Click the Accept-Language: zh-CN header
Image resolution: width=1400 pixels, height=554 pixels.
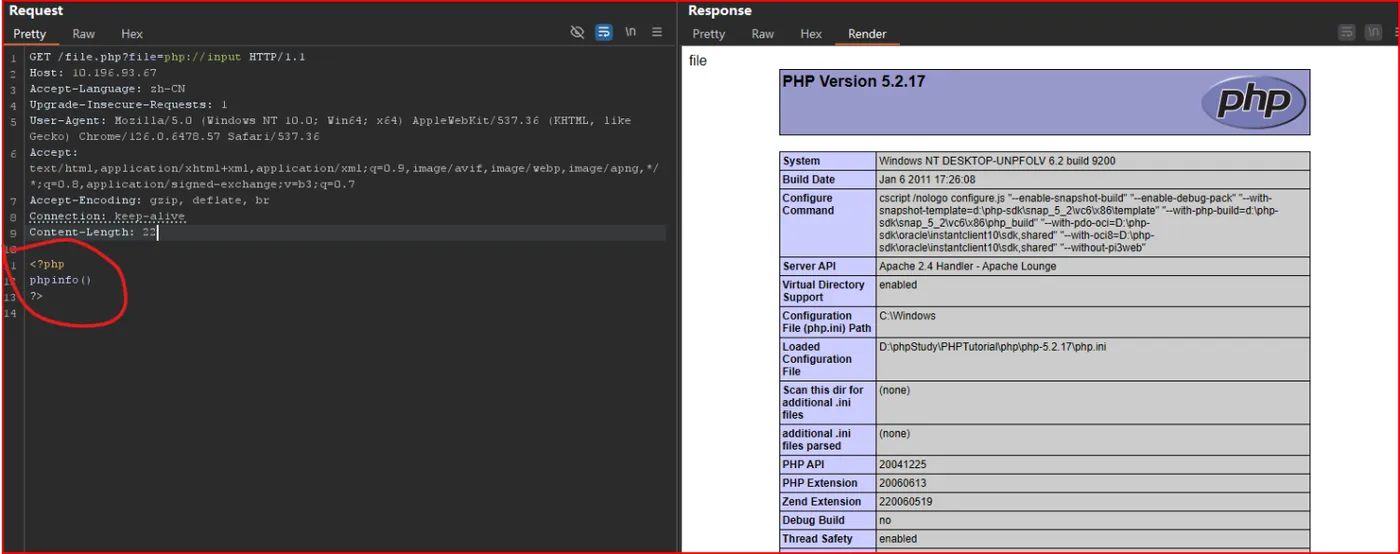click(107, 89)
